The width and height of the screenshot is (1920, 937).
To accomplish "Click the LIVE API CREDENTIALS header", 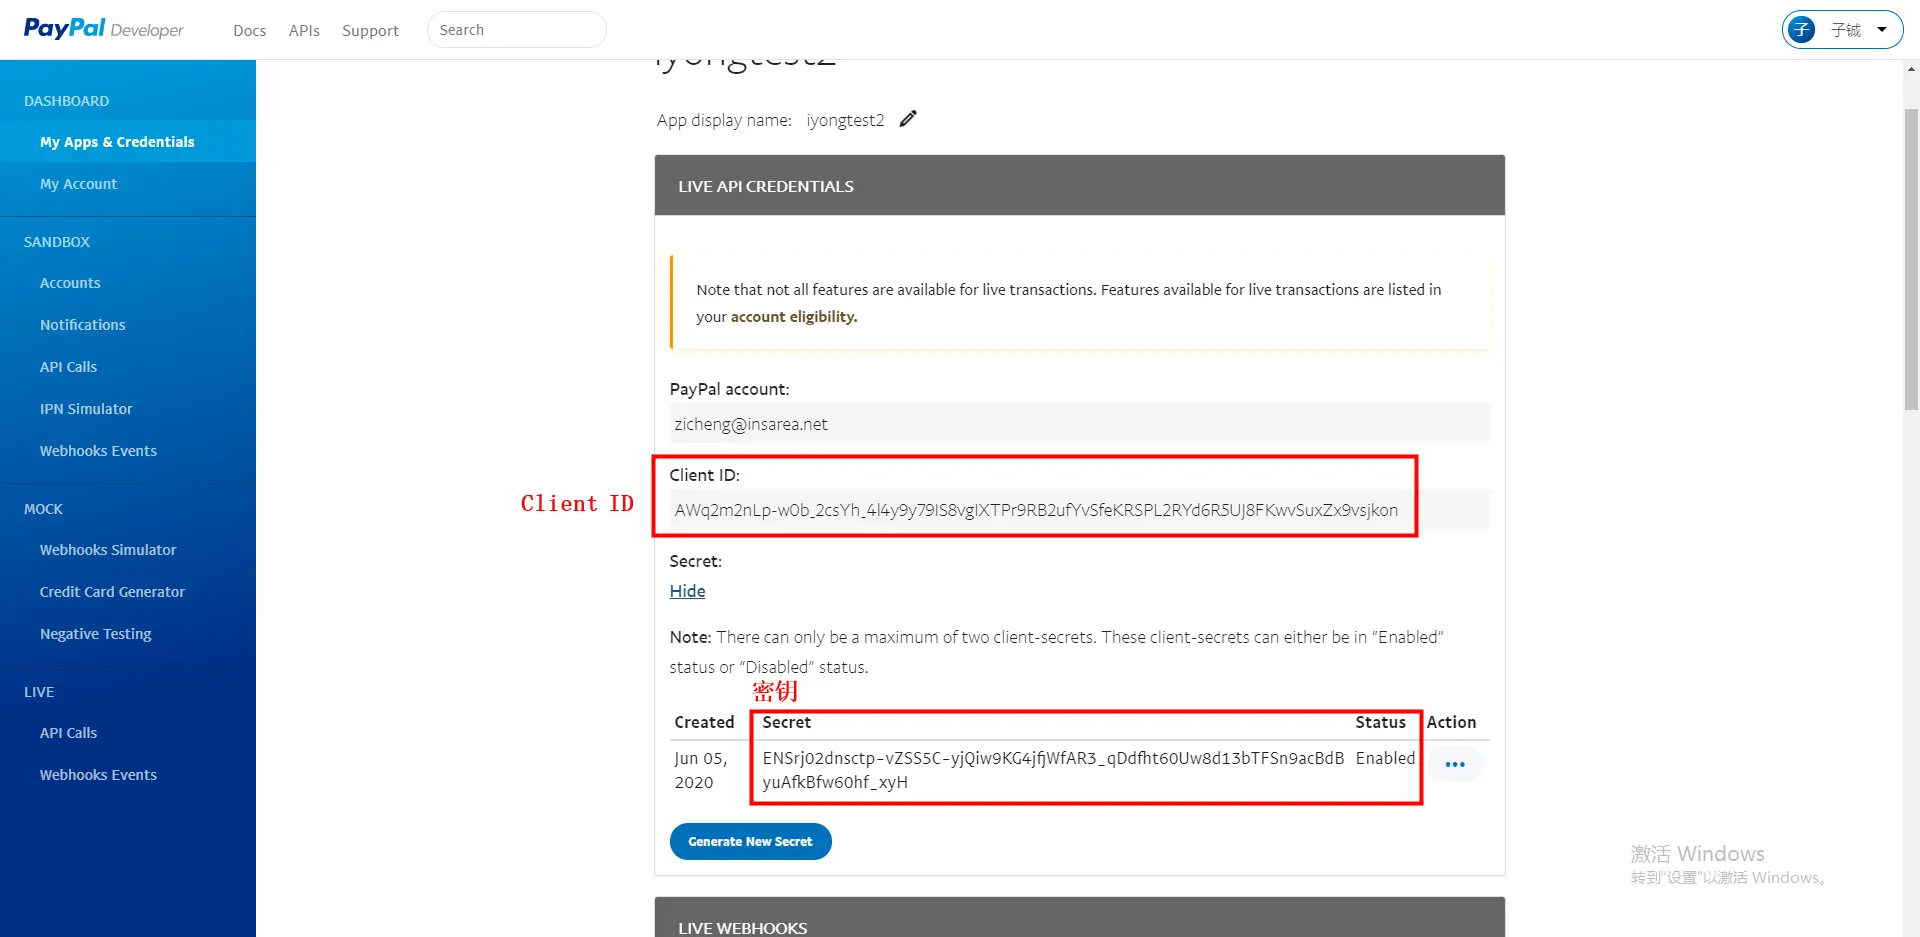I will pos(1080,186).
